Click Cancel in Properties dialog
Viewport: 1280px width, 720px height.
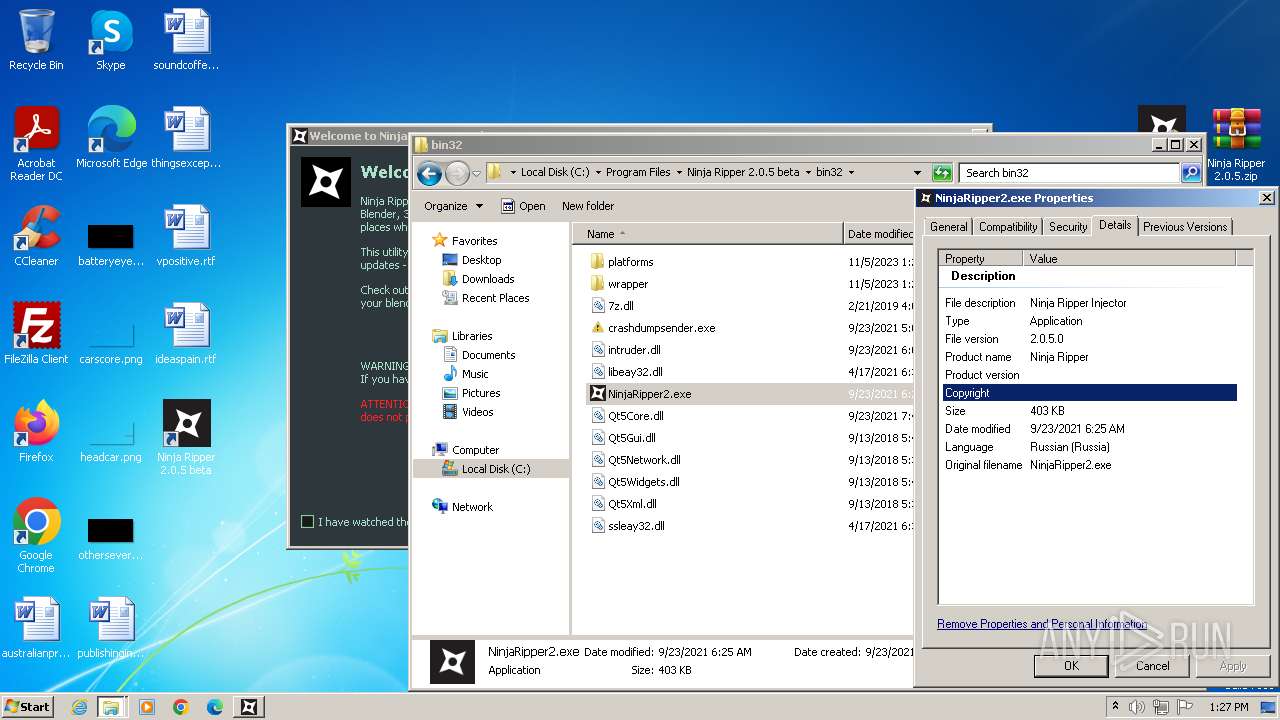click(1152, 666)
